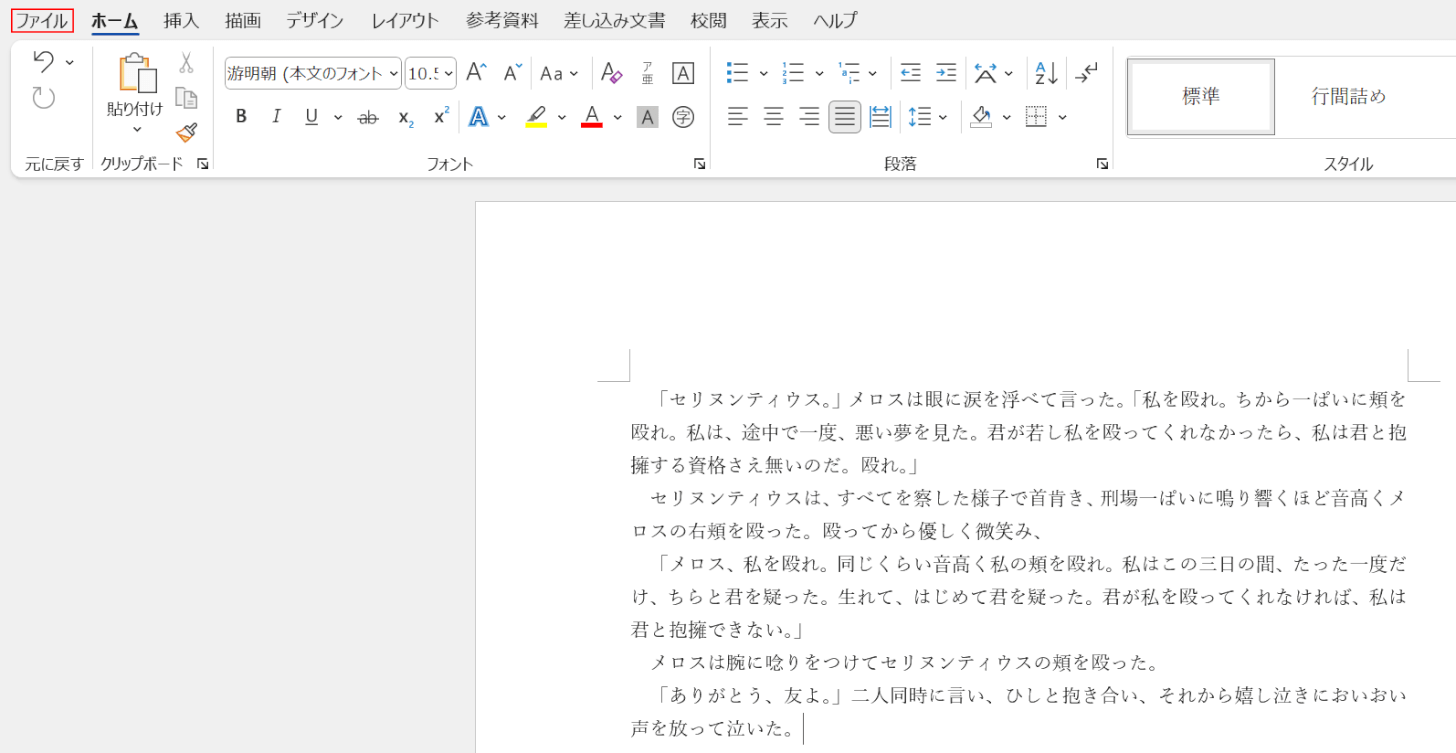Open Change Case Aa dropdown
The height and width of the screenshot is (753, 1456).
[x=559, y=73]
